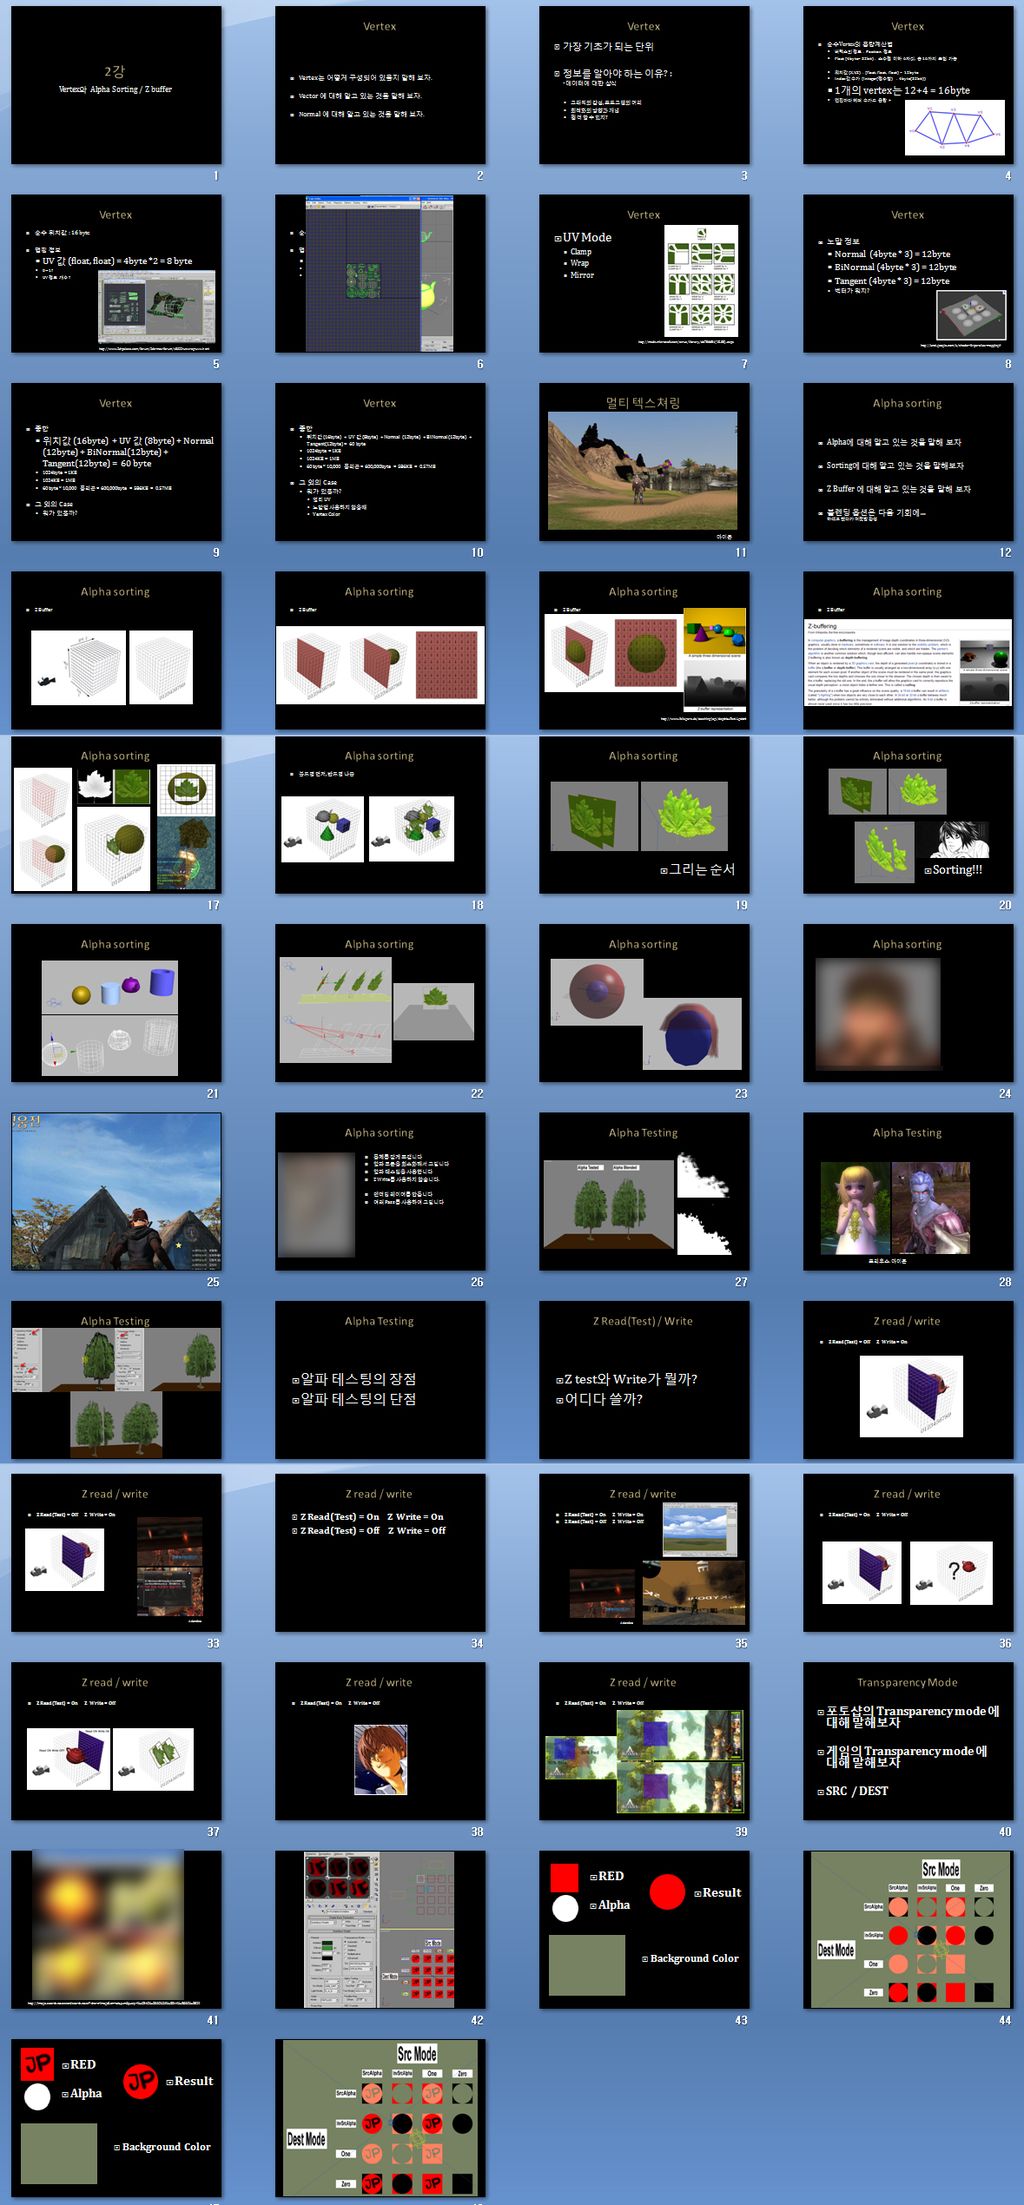Select slide 9 summing vertex to 60 byte
This screenshot has height=2205, width=1024.
(116, 462)
